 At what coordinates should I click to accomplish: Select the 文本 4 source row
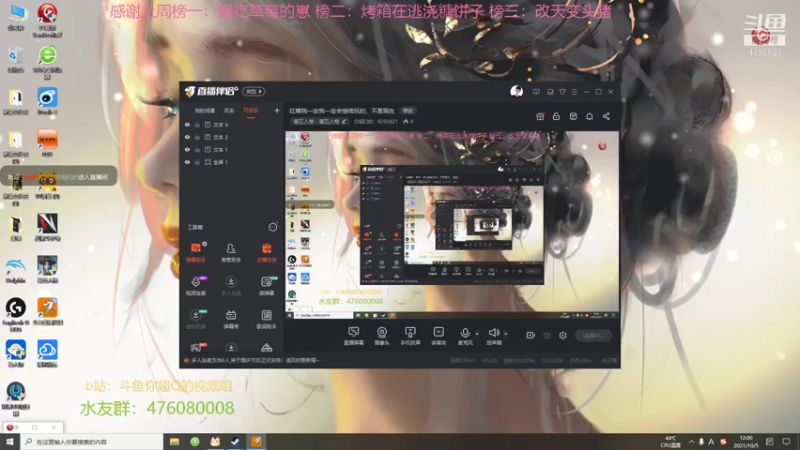(232, 124)
